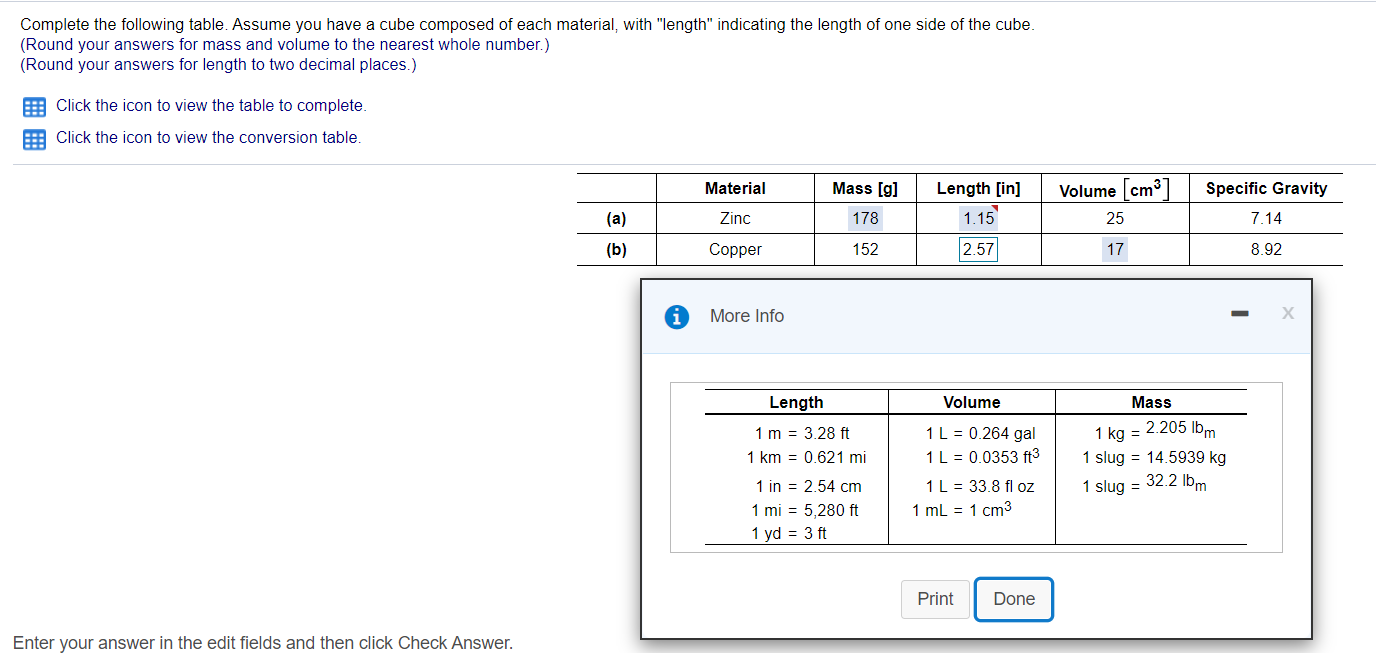The image size is (1376, 653).
Task: Select the Copper volume field showing 17
Action: pyautogui.click(x=1115, y=250)
